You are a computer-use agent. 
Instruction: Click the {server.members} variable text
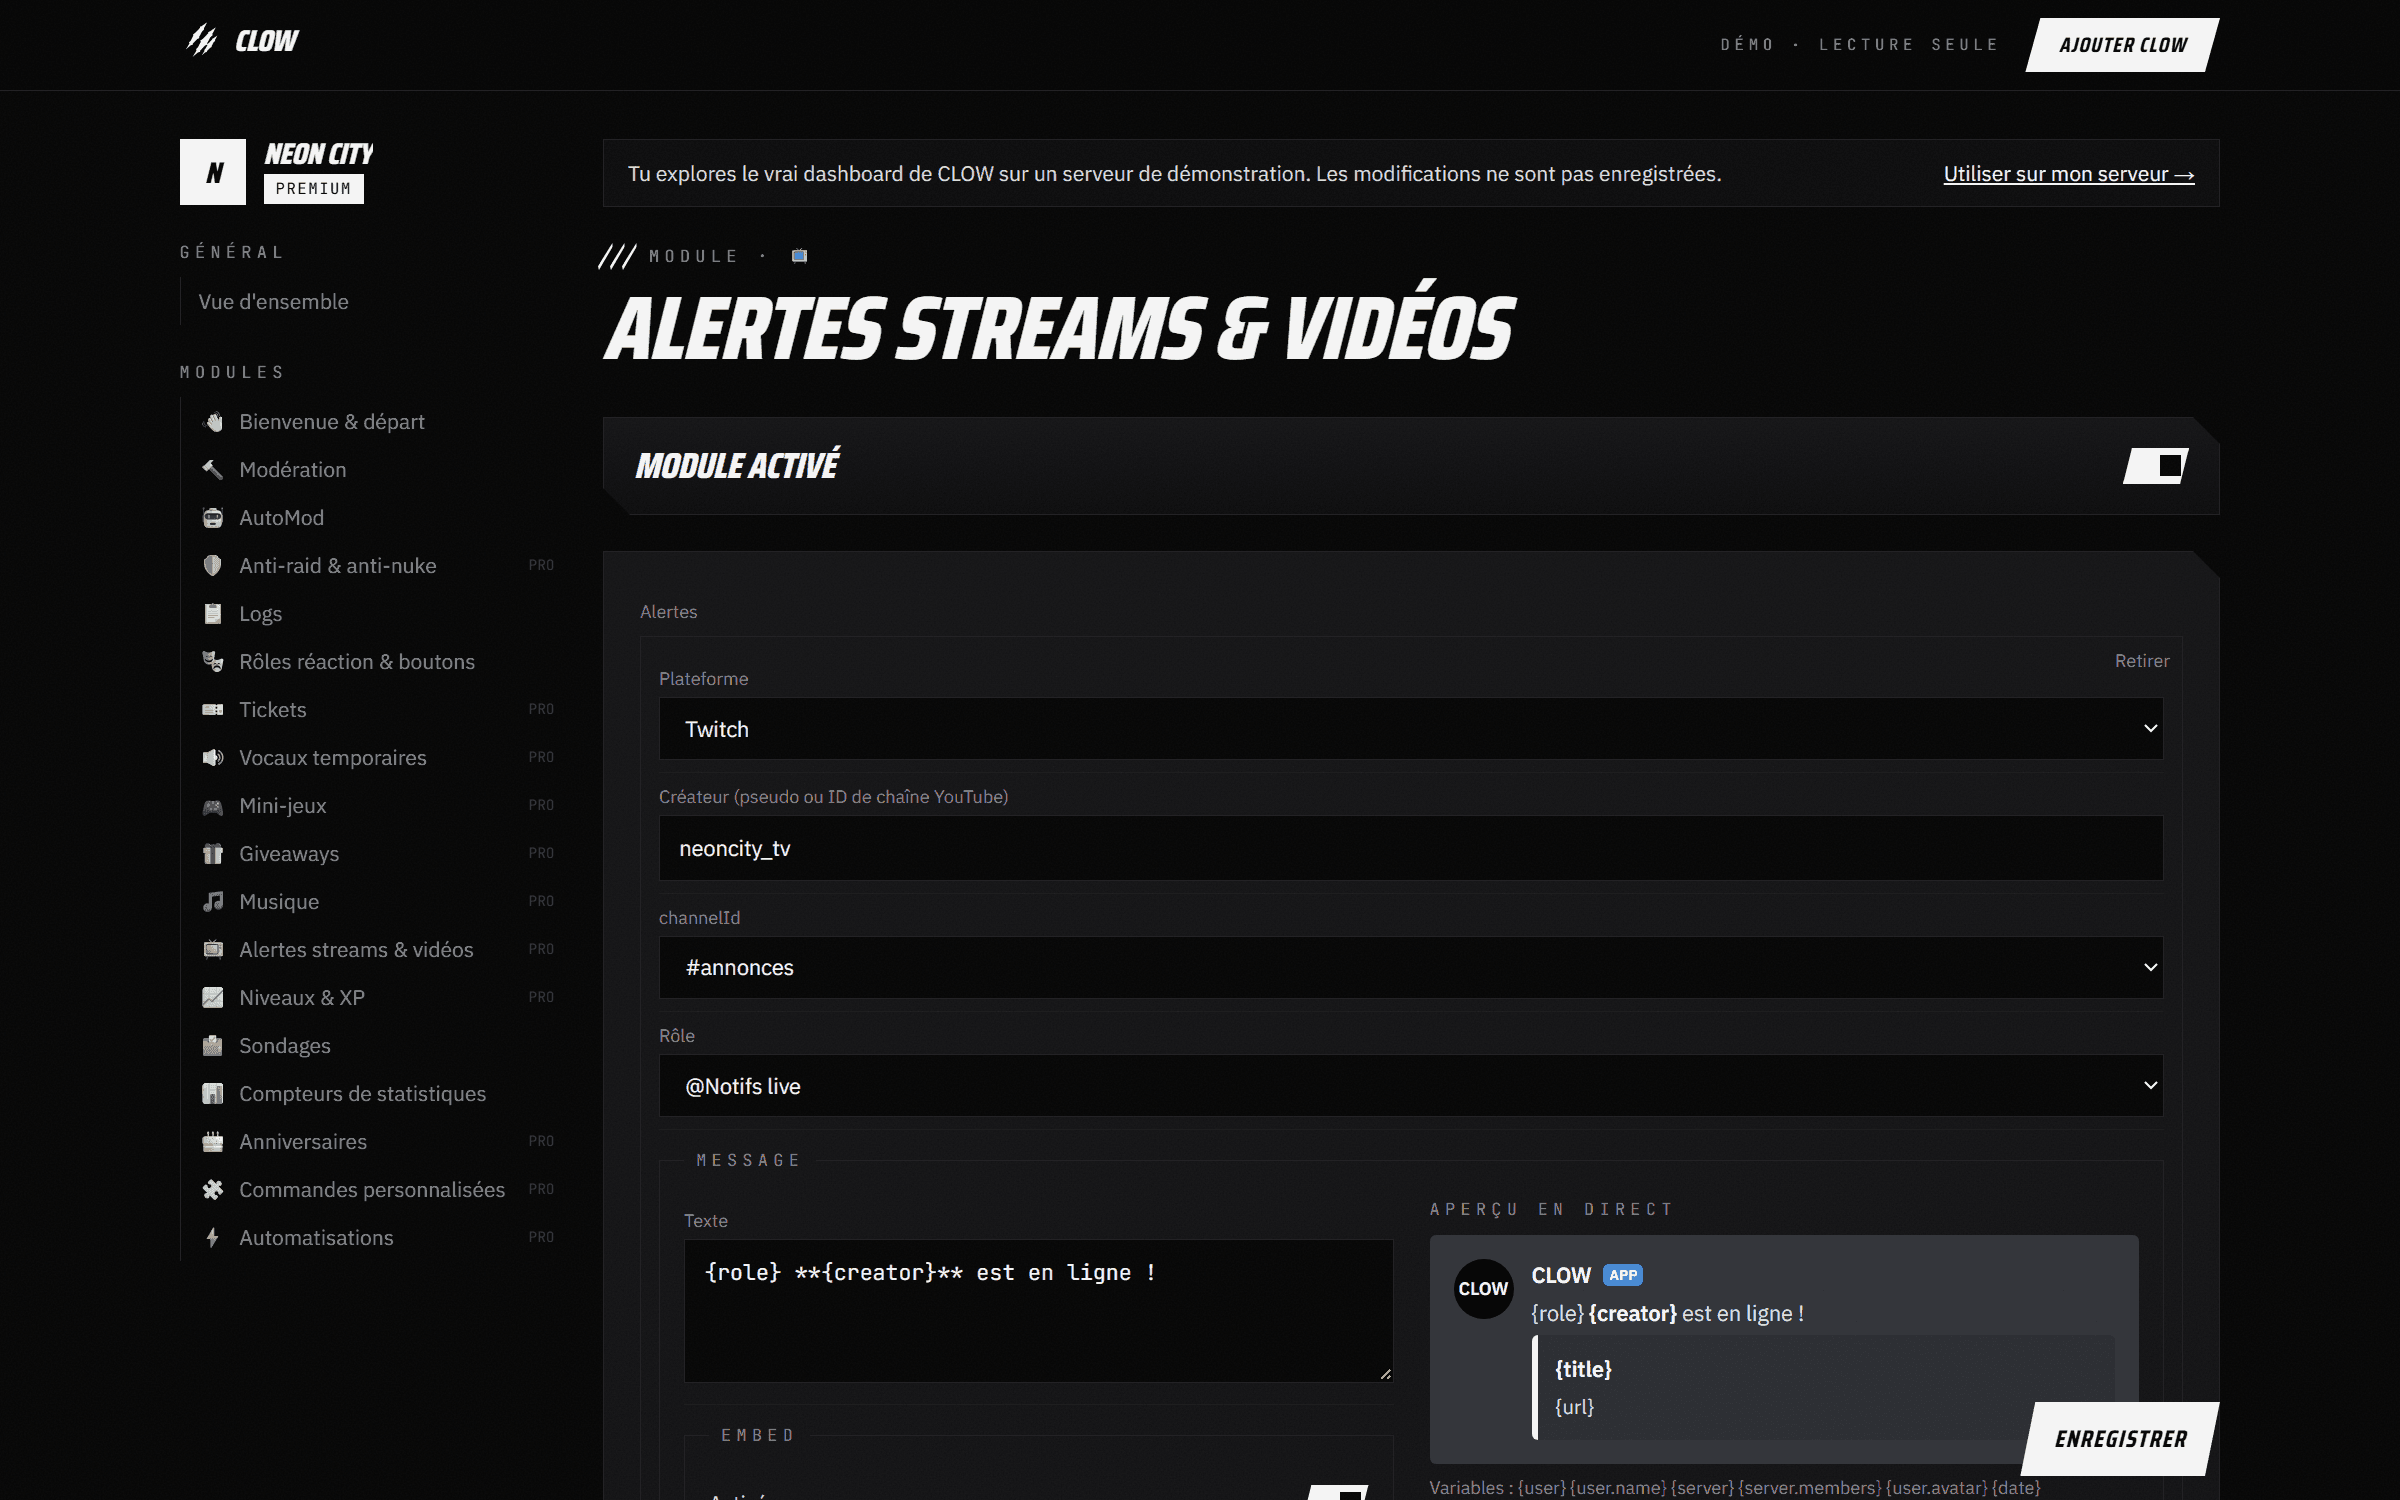coord(1809,1488)
